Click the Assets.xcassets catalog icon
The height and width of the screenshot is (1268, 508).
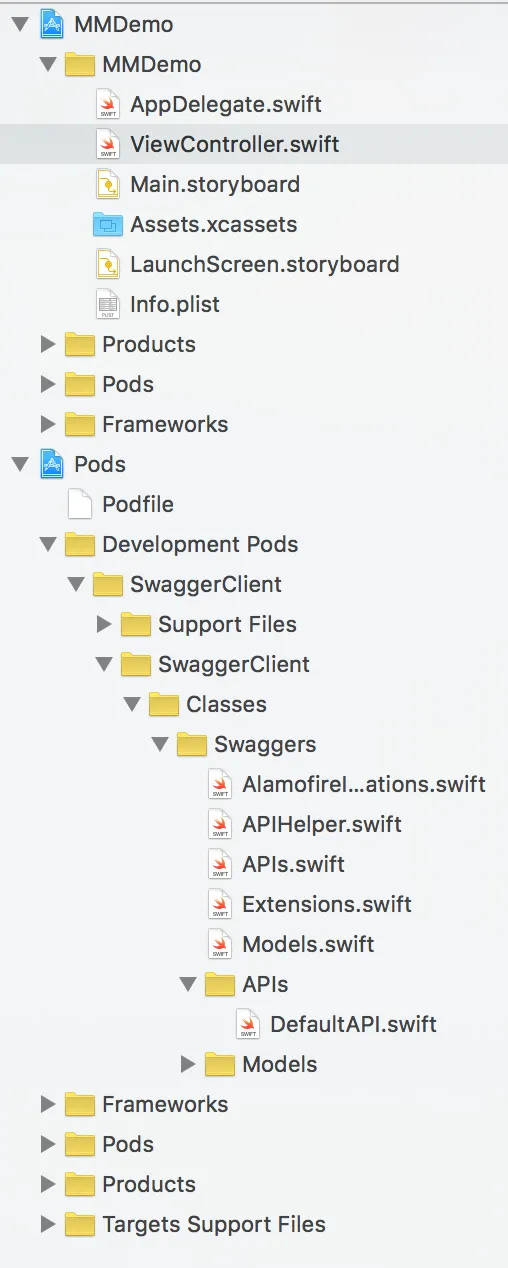click(106, 224)
